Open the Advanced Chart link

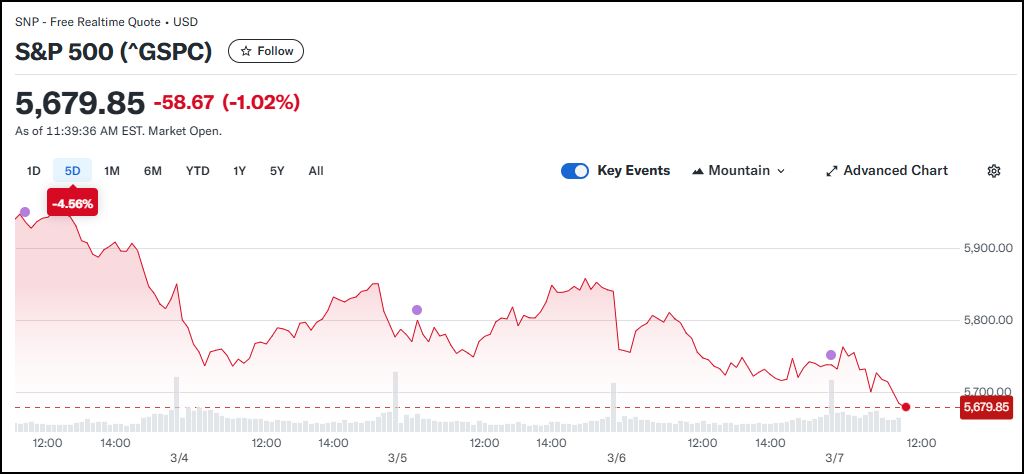click(x=887, y=171)
